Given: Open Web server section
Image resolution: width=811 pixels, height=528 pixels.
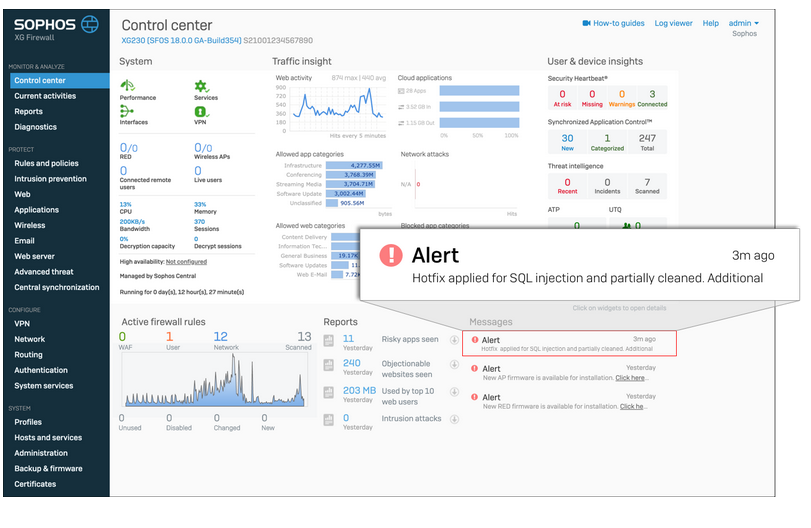Looking at the screenshot, I should [34, 257].
